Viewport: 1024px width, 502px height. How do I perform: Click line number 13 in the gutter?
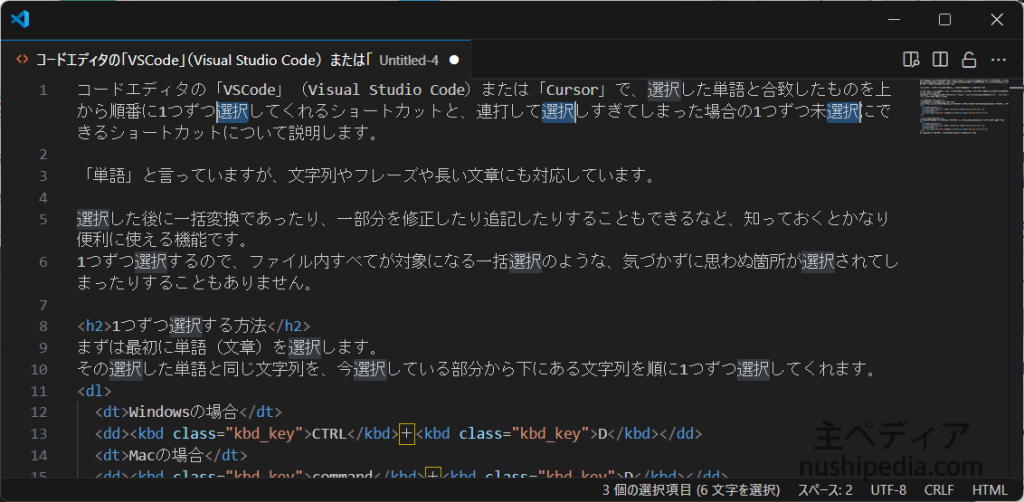(39, 434)
